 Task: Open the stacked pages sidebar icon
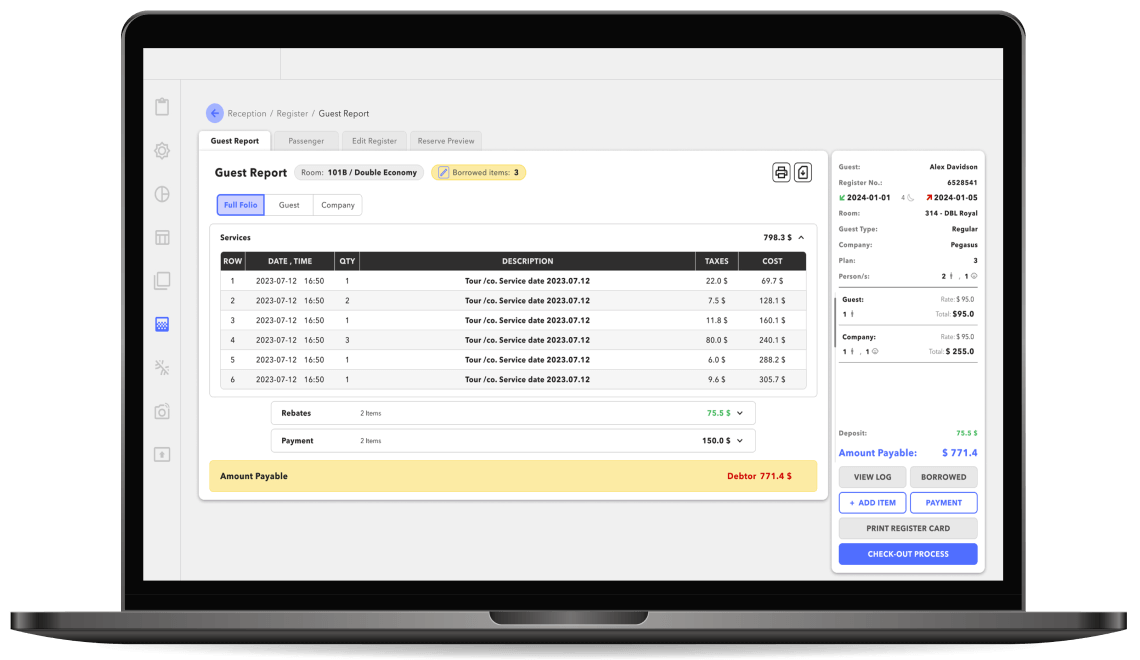click(x=162, y=281)
